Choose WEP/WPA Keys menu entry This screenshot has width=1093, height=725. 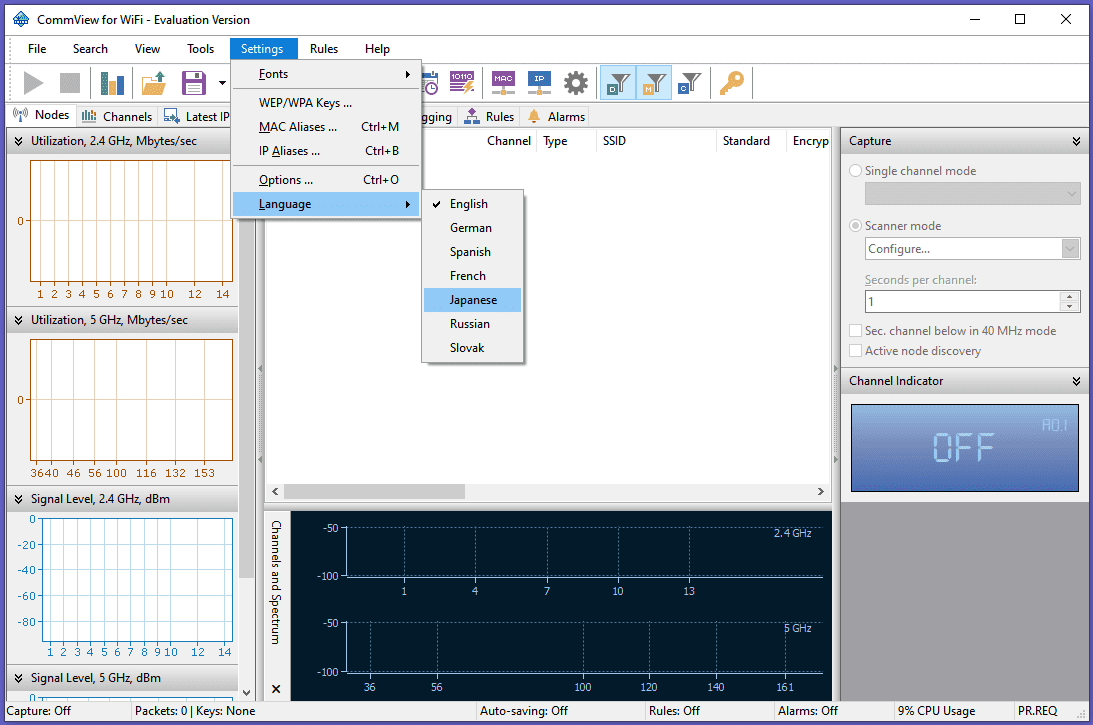(x=305, y=103)
